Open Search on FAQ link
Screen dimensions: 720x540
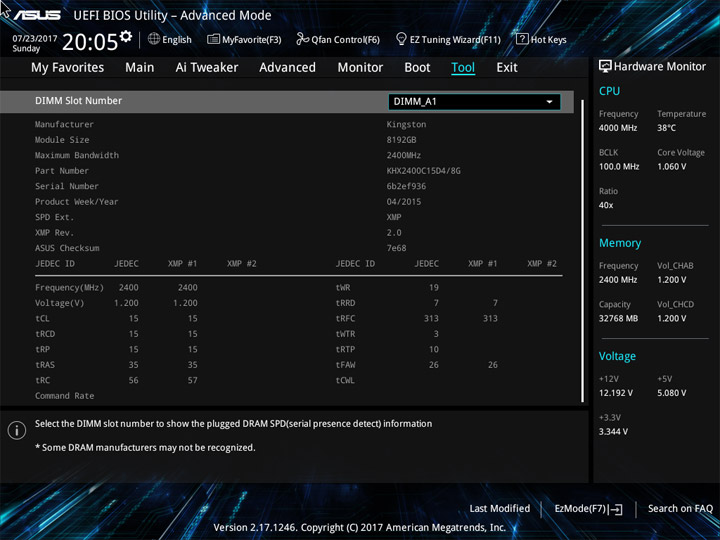(x=680, y=508)
